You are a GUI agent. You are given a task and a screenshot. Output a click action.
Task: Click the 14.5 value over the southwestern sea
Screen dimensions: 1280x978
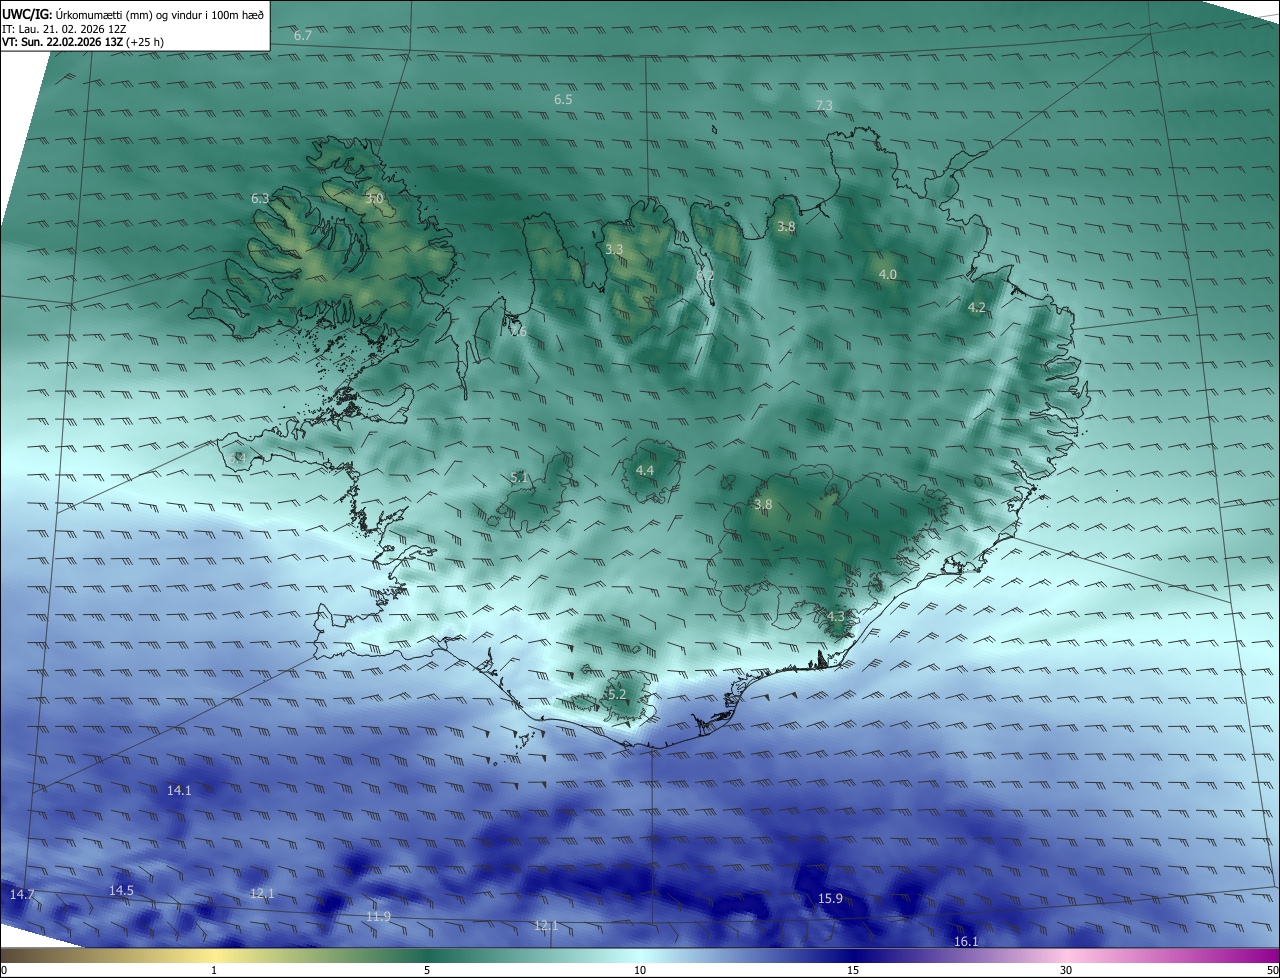tap(121, 890)
